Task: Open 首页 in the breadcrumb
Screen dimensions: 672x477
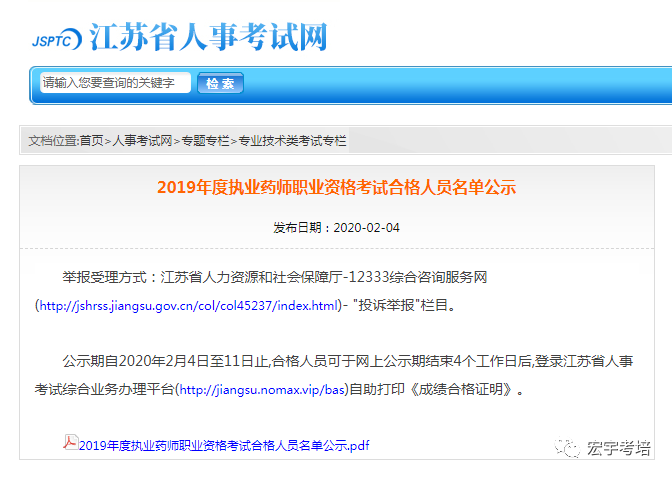Action: coord(91,141)
